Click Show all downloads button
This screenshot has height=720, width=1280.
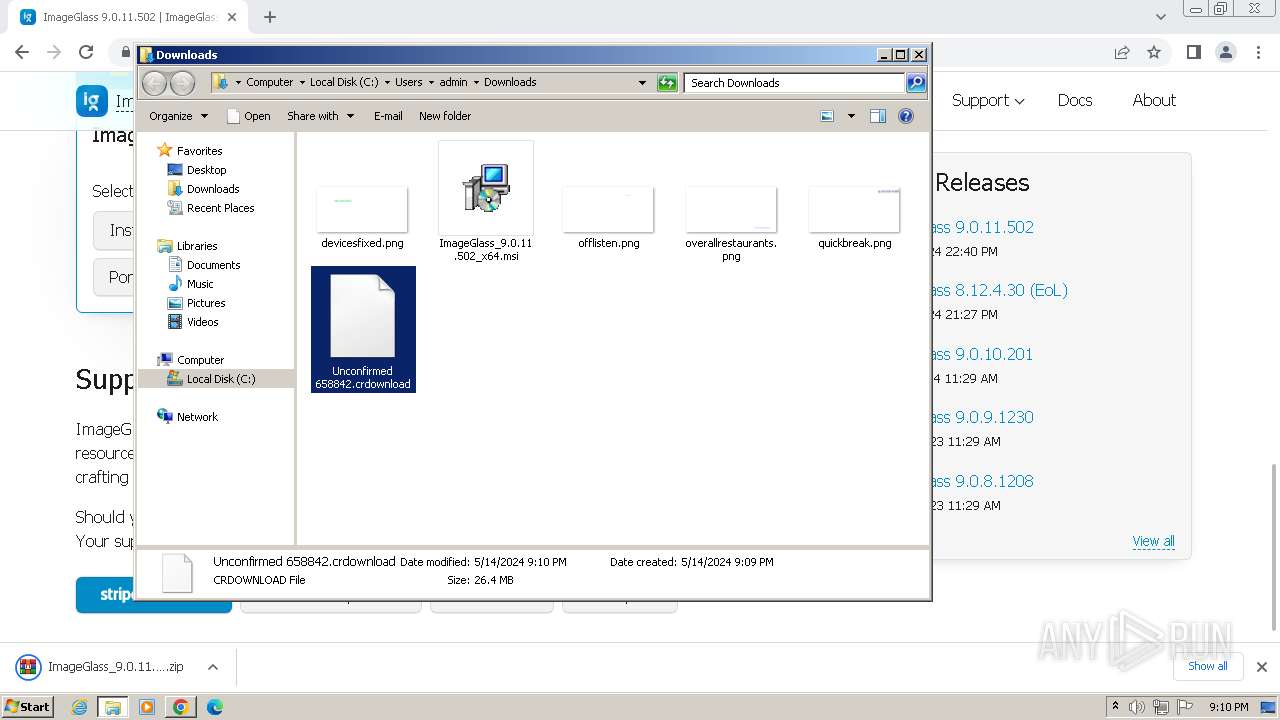point(1207,666)
